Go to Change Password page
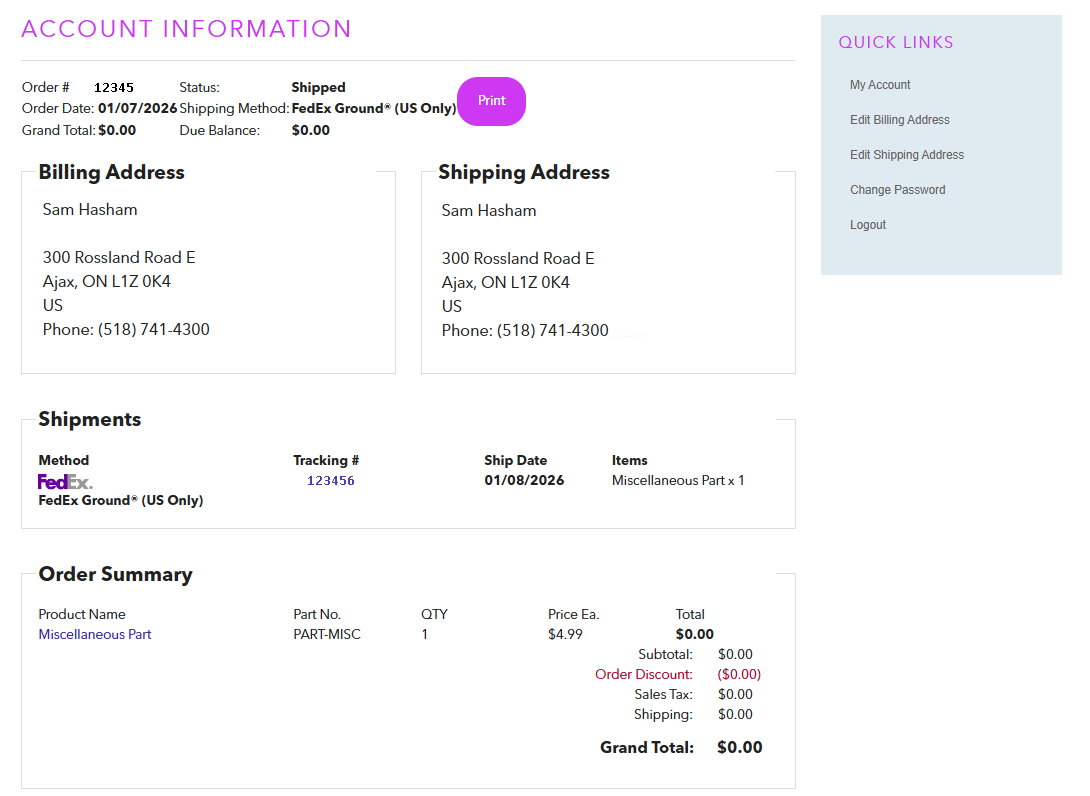 coord(897,190)
